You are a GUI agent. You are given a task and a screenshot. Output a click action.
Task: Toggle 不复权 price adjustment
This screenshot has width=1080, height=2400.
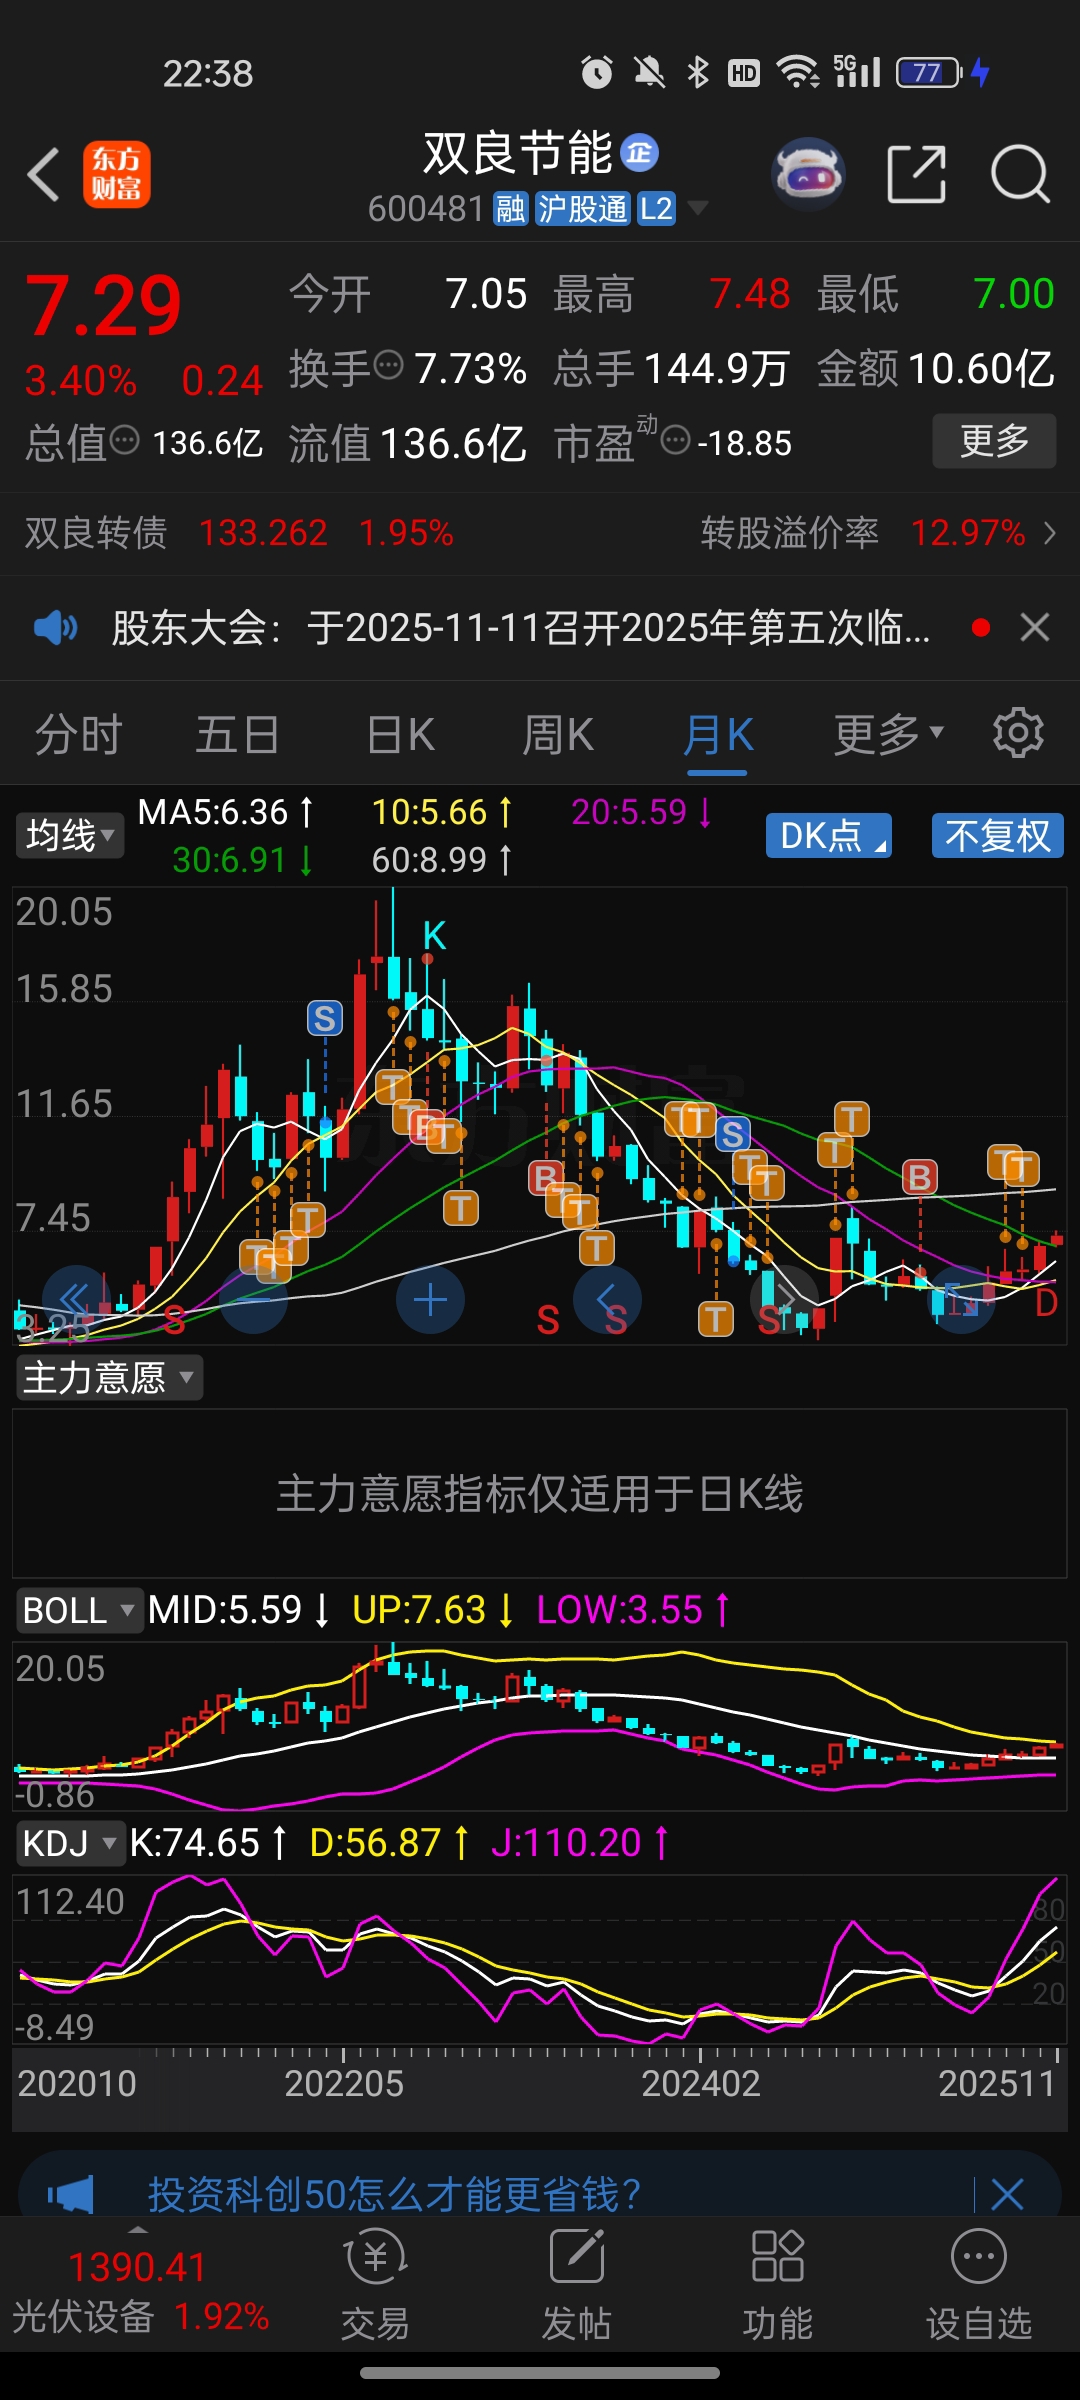[998, 835]
